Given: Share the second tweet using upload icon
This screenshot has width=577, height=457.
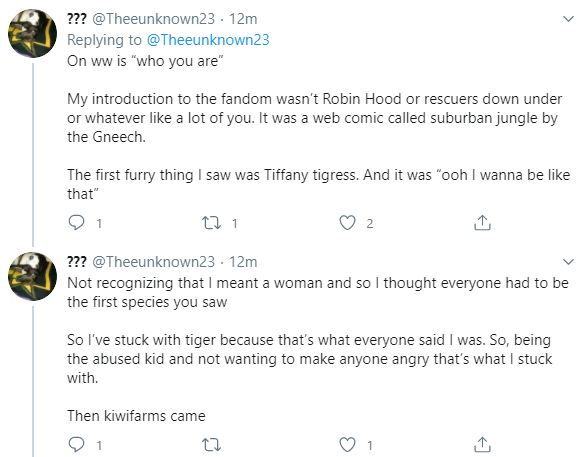Looking at the screenshot, I should (x=482, y=444).
